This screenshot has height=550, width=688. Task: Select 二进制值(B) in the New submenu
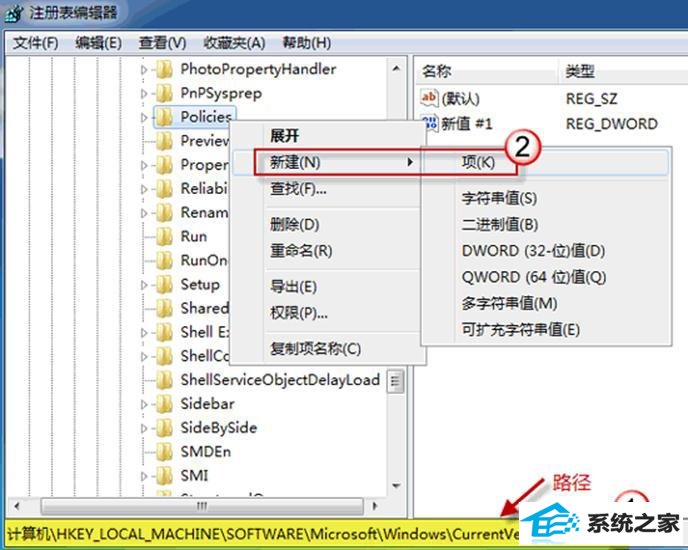coord(500,225)
